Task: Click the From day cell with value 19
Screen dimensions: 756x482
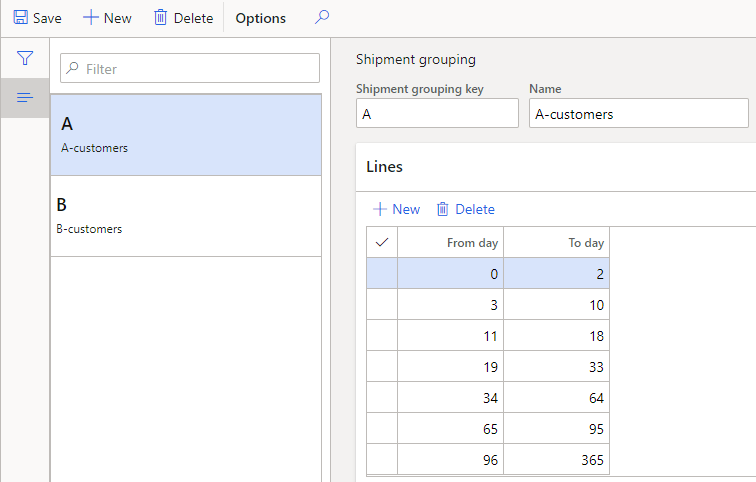Action: (450, 366)
